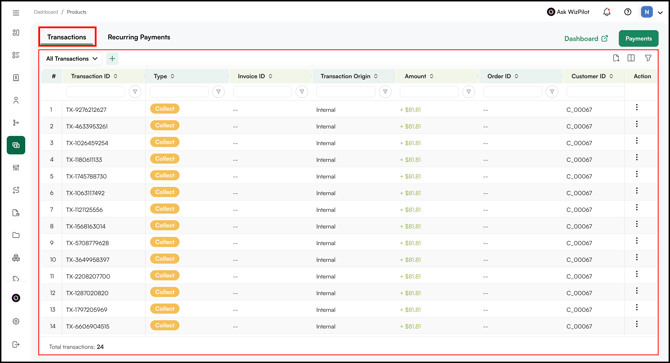The width and height of the screenshot is (670, 363).
Task: Open the column layout icon above table
Action: [631, 58]
